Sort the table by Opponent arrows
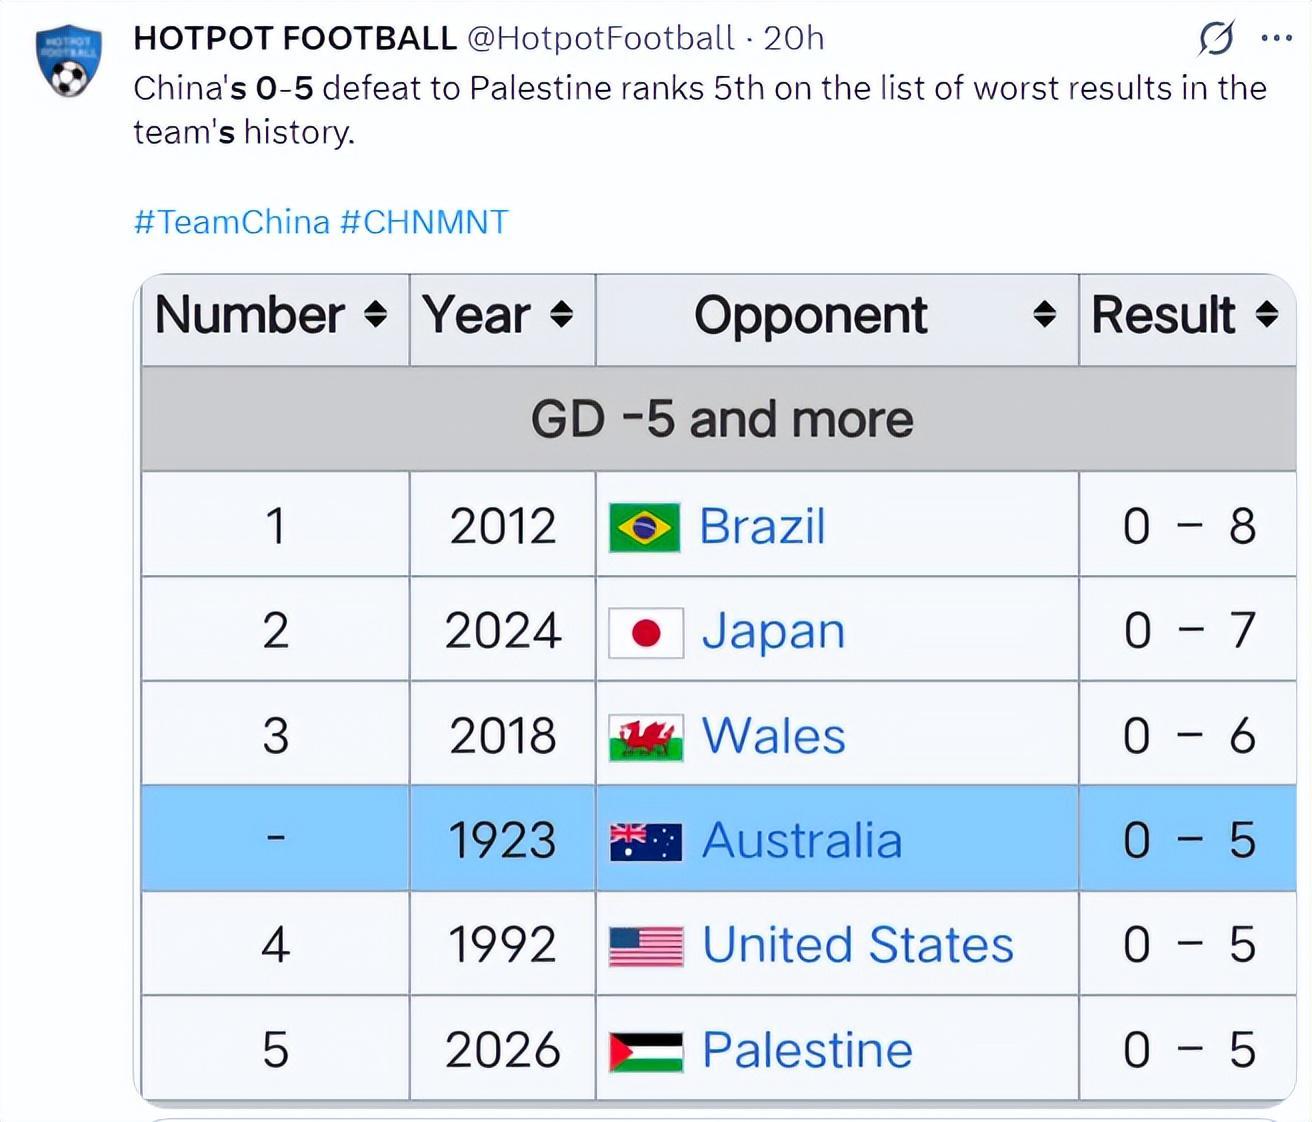Viewport: 1312px width, 1122px height. coord(1044,315)
